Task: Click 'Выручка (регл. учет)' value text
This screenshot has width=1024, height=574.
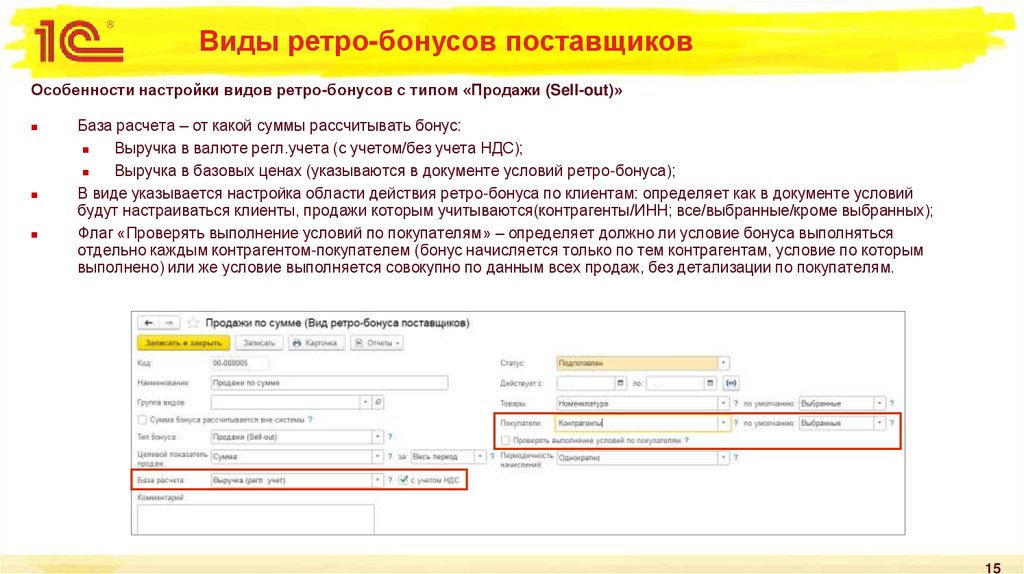Action: point(249,481)
